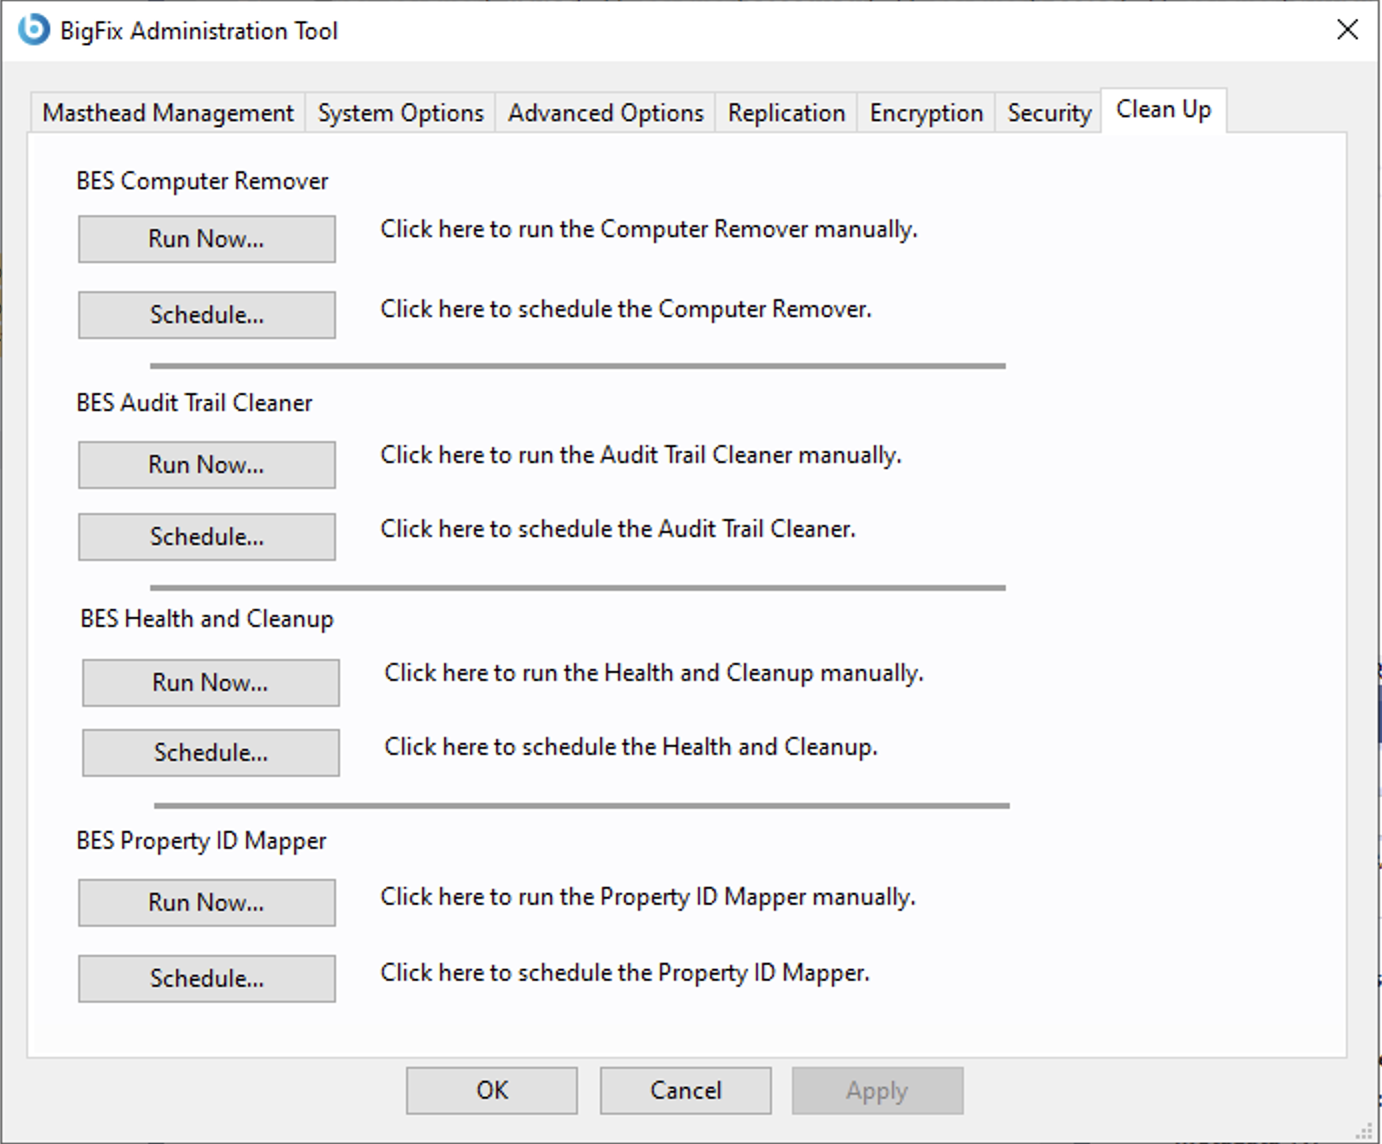
Task: Switch to the Security tab
Action: point(1049,113)
